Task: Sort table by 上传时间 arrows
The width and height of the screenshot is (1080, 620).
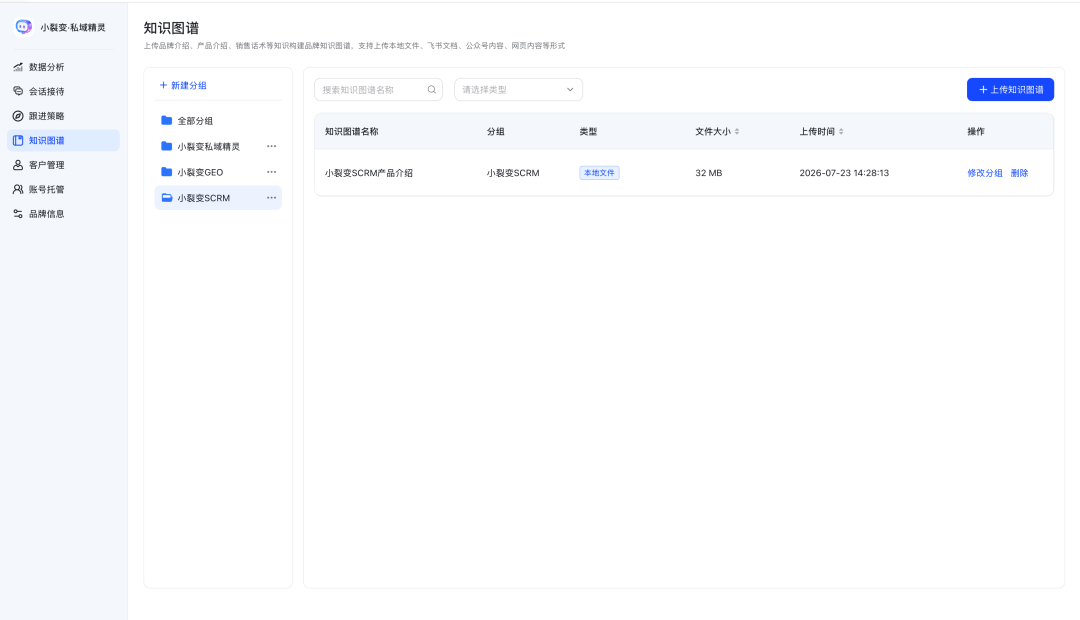Action: pyautogui.click(x=841, y=132)
